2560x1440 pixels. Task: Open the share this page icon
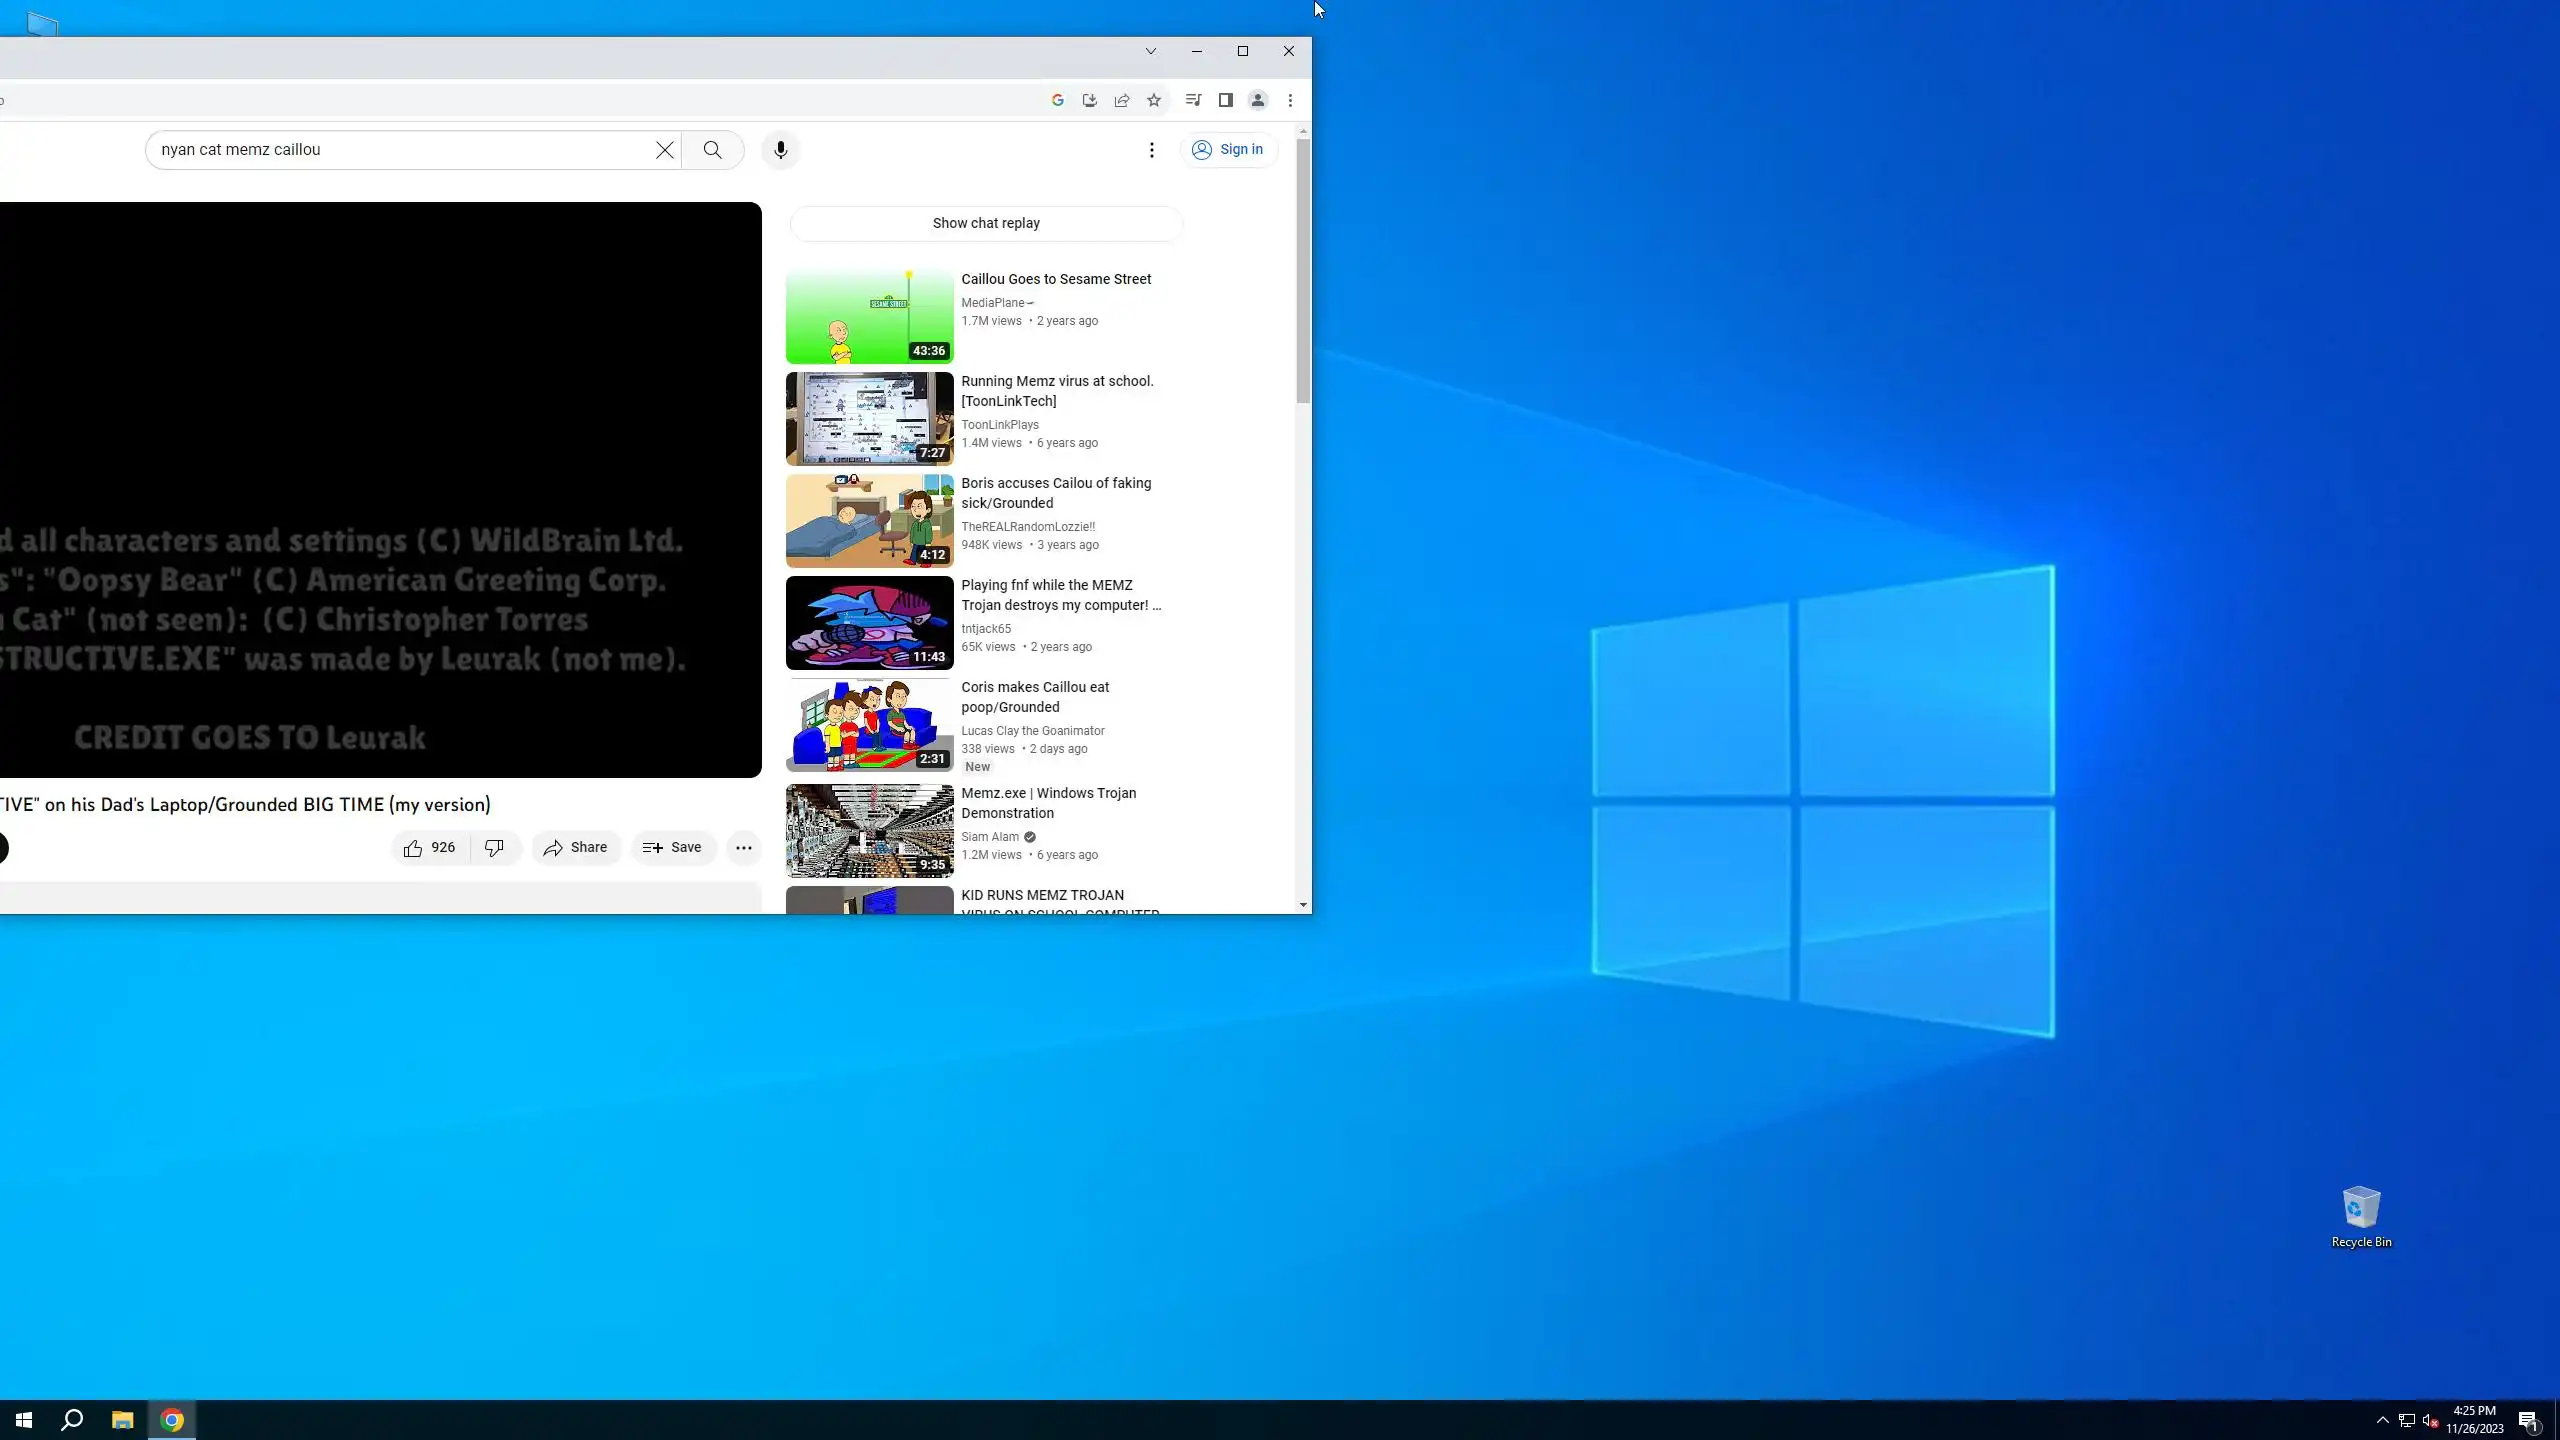[1122, 100]
